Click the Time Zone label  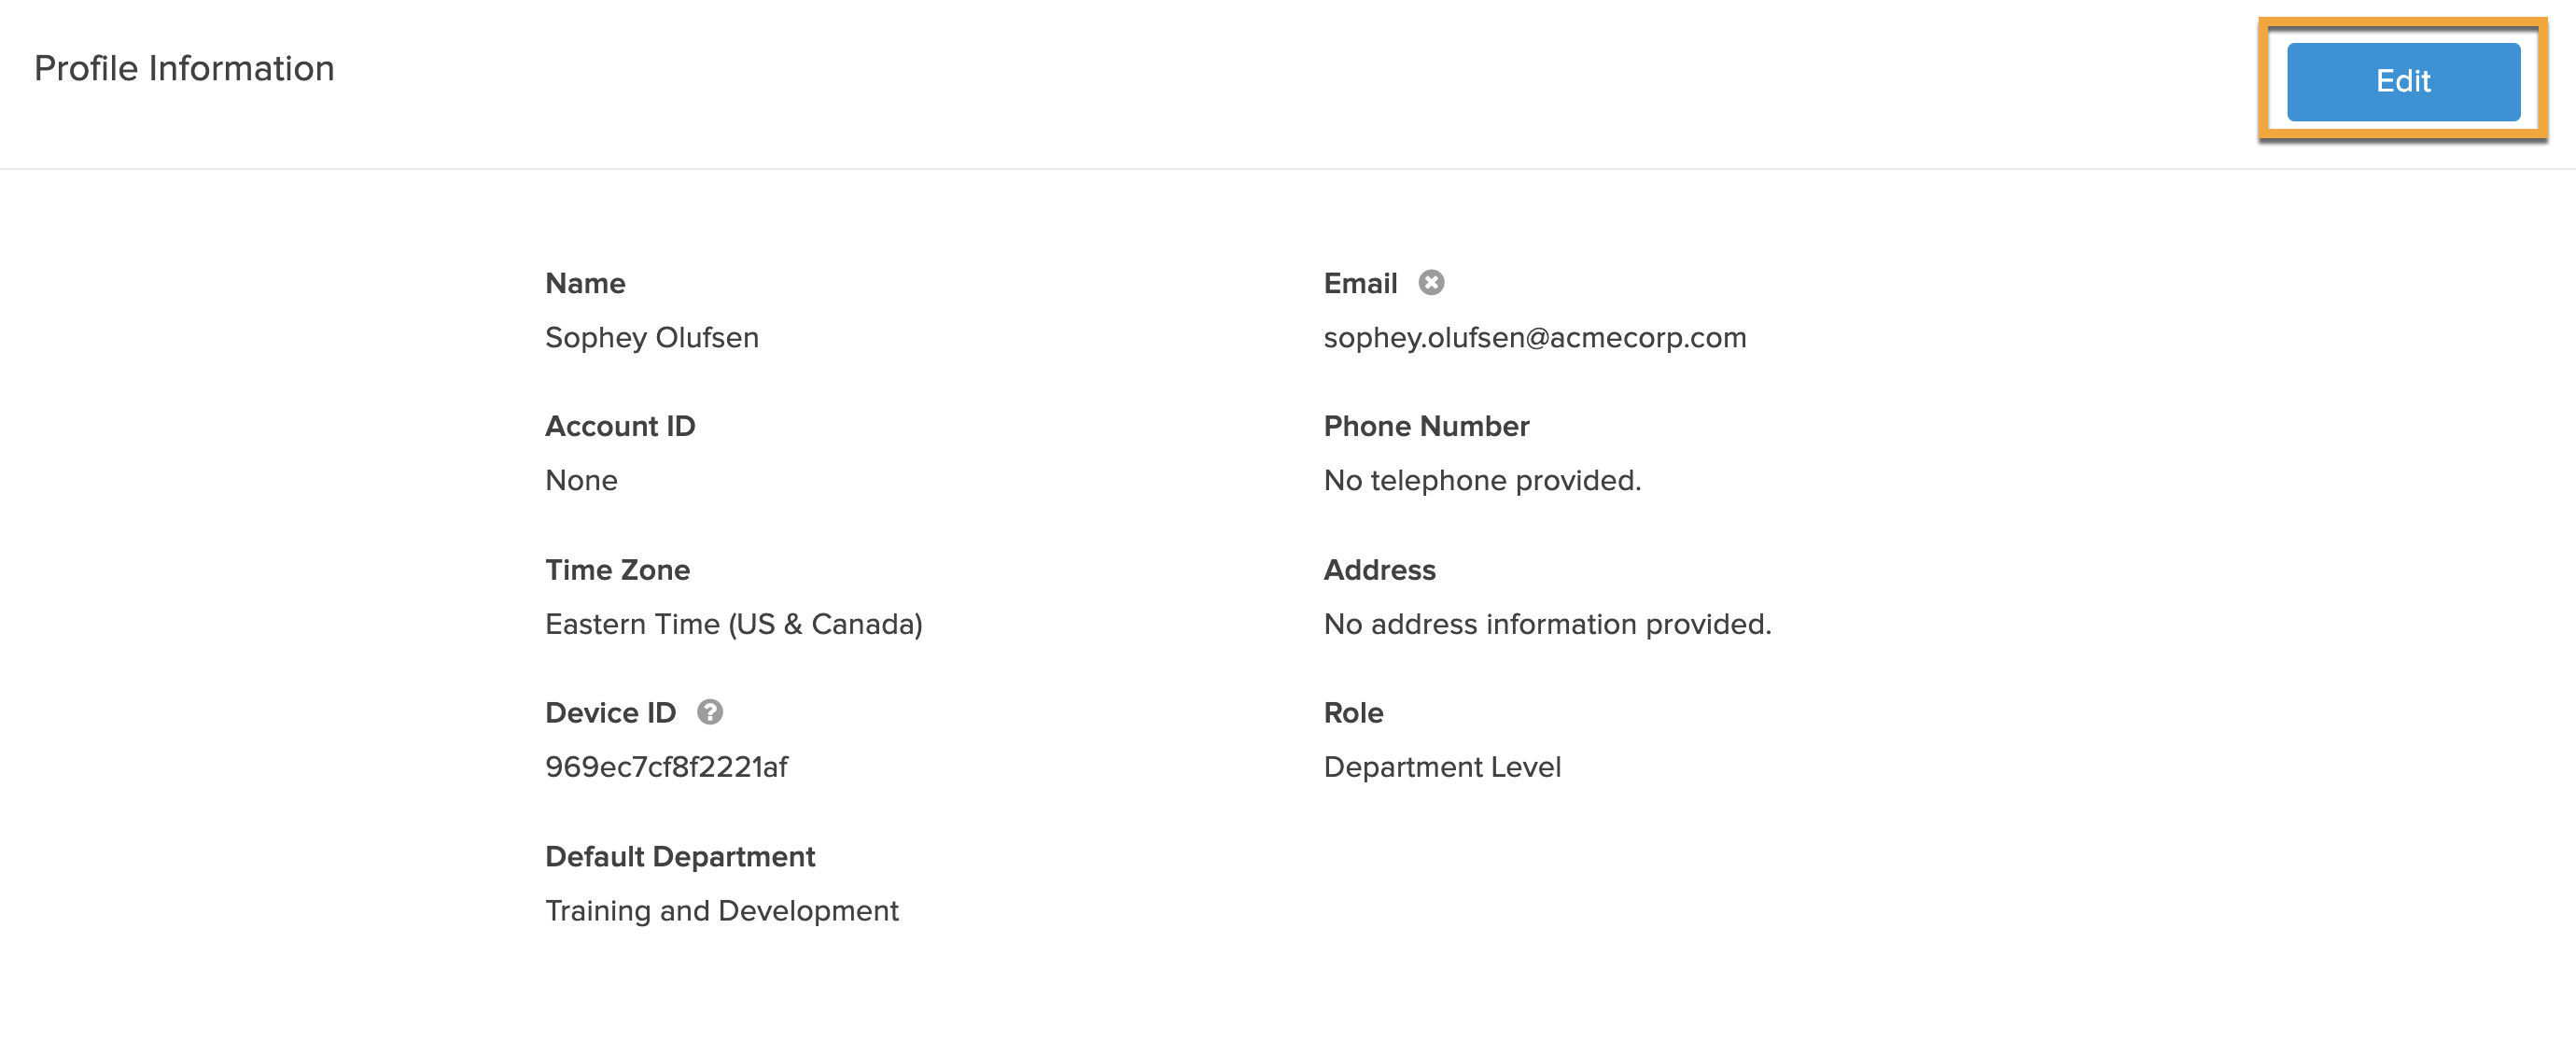click(617, 570)
